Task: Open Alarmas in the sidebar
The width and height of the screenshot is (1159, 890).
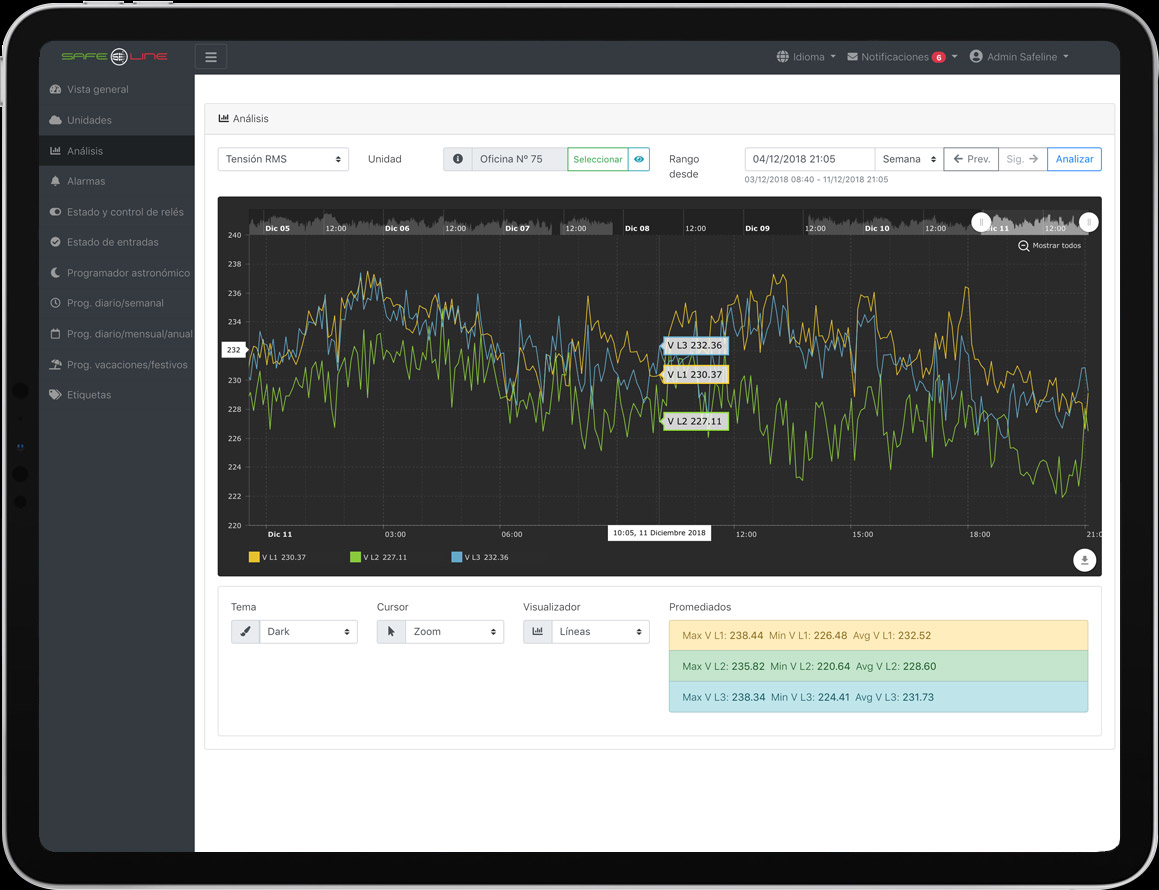Action: coord(117,181)
